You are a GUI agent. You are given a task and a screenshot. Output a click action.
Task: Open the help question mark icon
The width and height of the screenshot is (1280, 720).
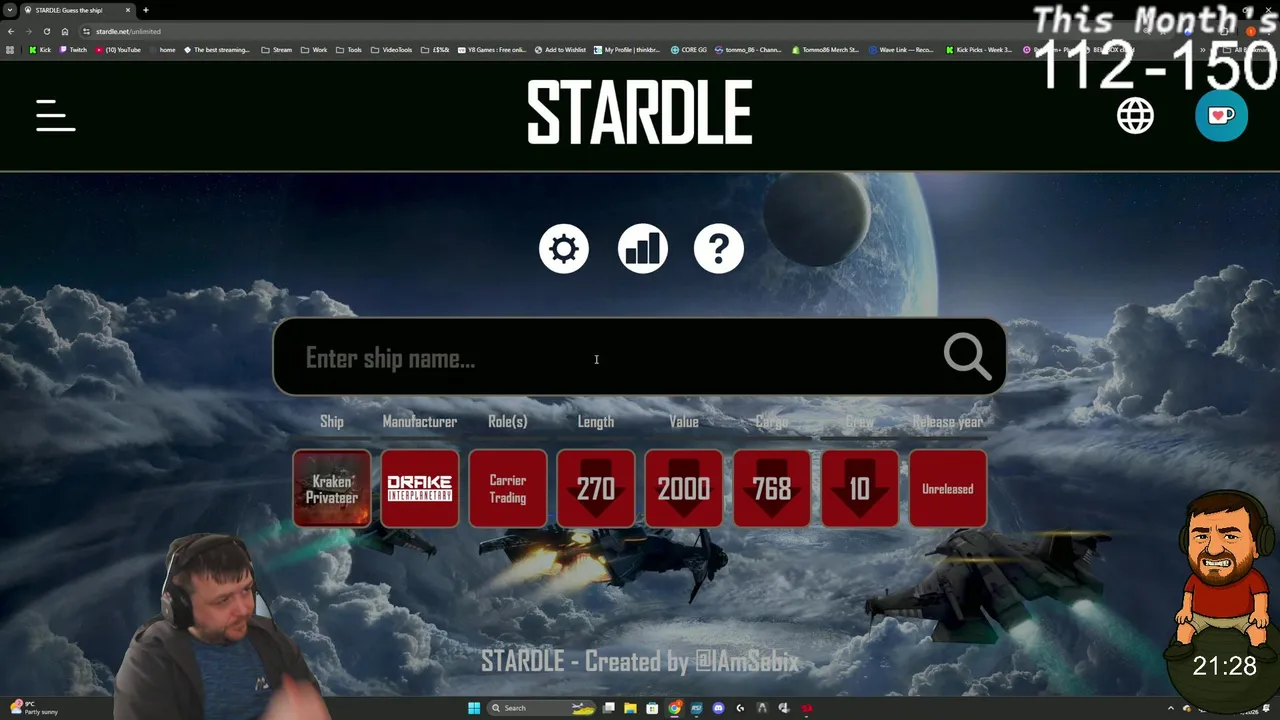tap(719, 248)
